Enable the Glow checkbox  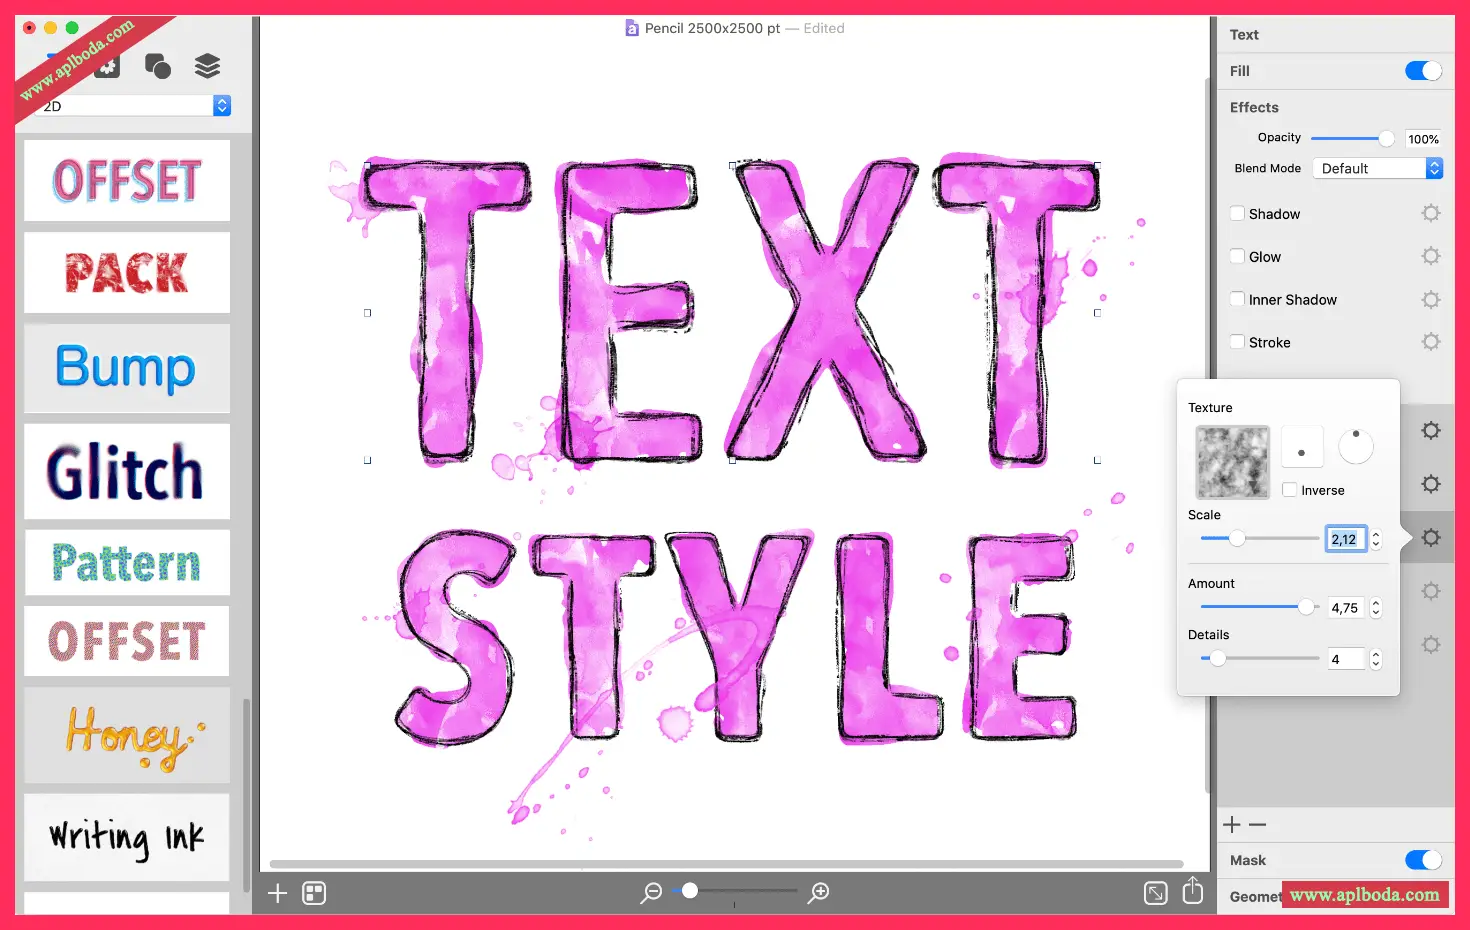point(1238,256)
